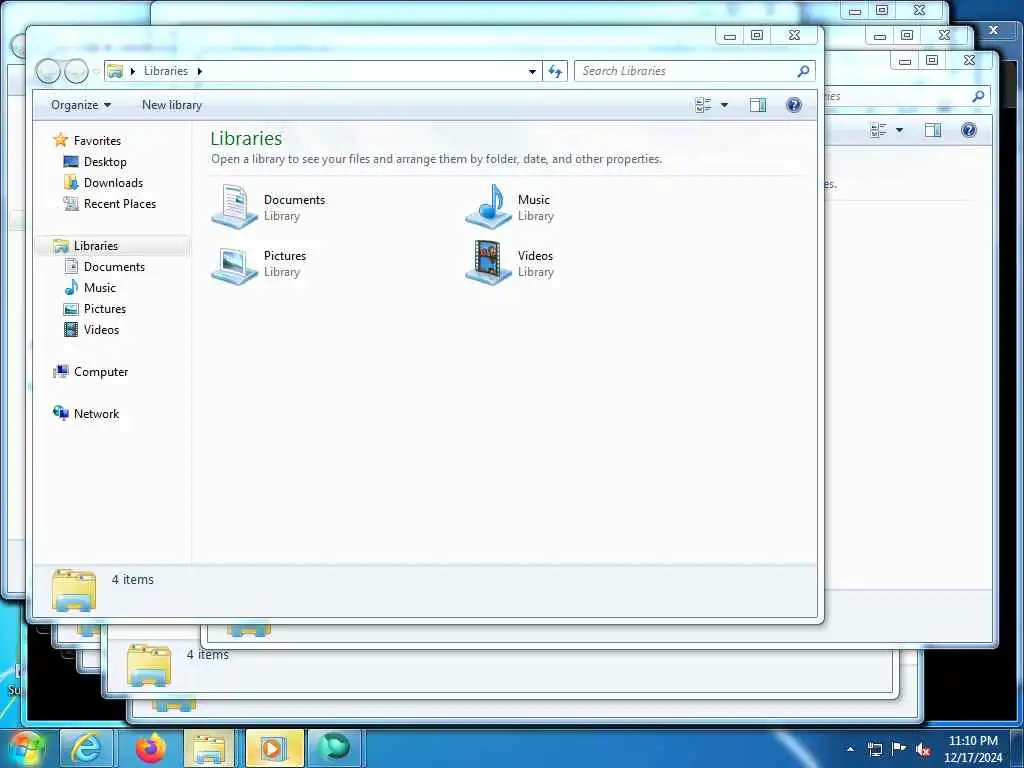Viewport: 1024px width, 768px height.
Task: Click the root arrow before Libraries breadcrumb
Action: click(133, 71)
